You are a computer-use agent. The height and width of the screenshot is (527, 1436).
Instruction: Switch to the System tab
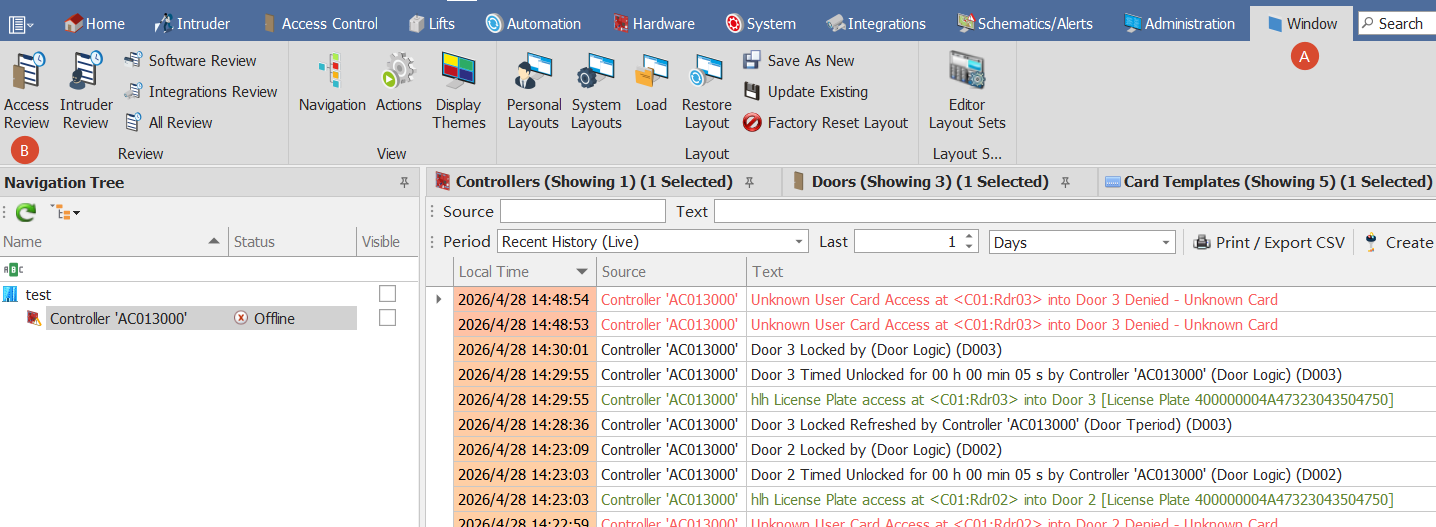[761, 23]
